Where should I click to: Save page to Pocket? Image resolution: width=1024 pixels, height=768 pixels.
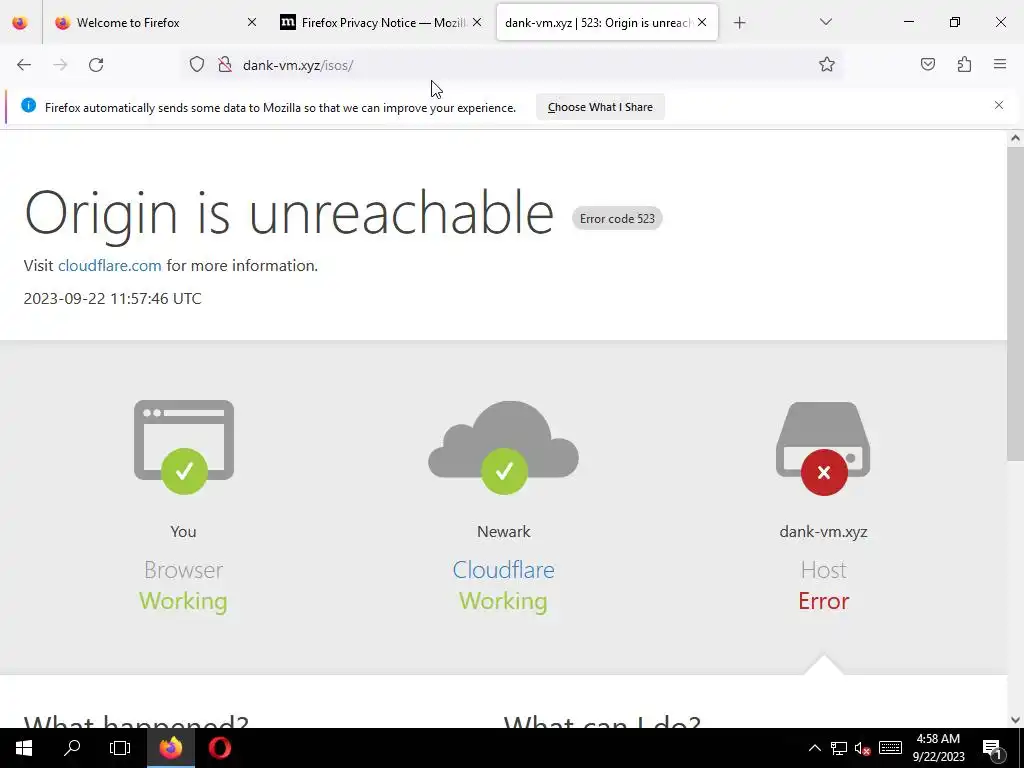pyautogui.click(x=928, y=64)
